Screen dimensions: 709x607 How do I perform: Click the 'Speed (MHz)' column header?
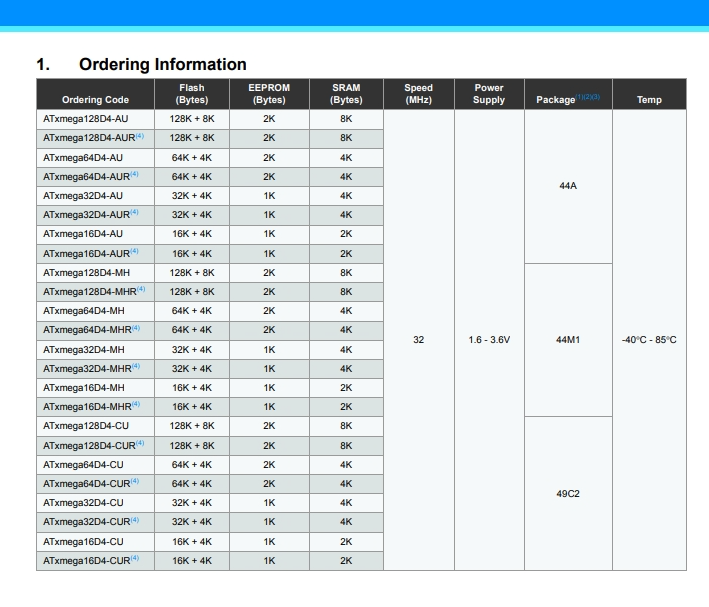tap(419, 94)
